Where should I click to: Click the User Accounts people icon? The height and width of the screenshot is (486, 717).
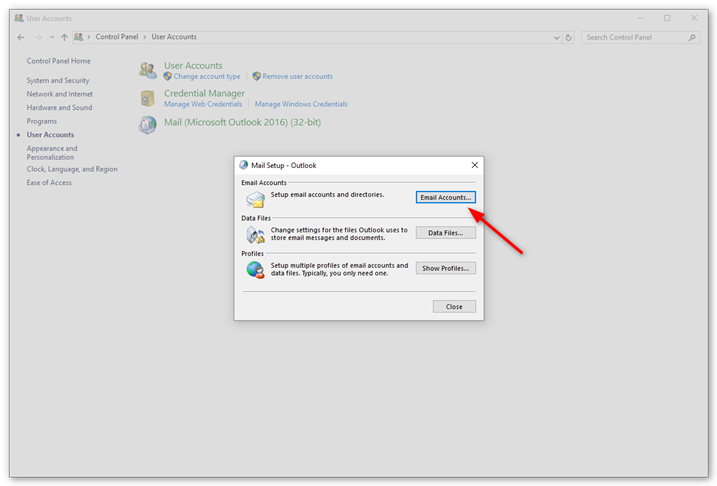(x=148, y=70)
